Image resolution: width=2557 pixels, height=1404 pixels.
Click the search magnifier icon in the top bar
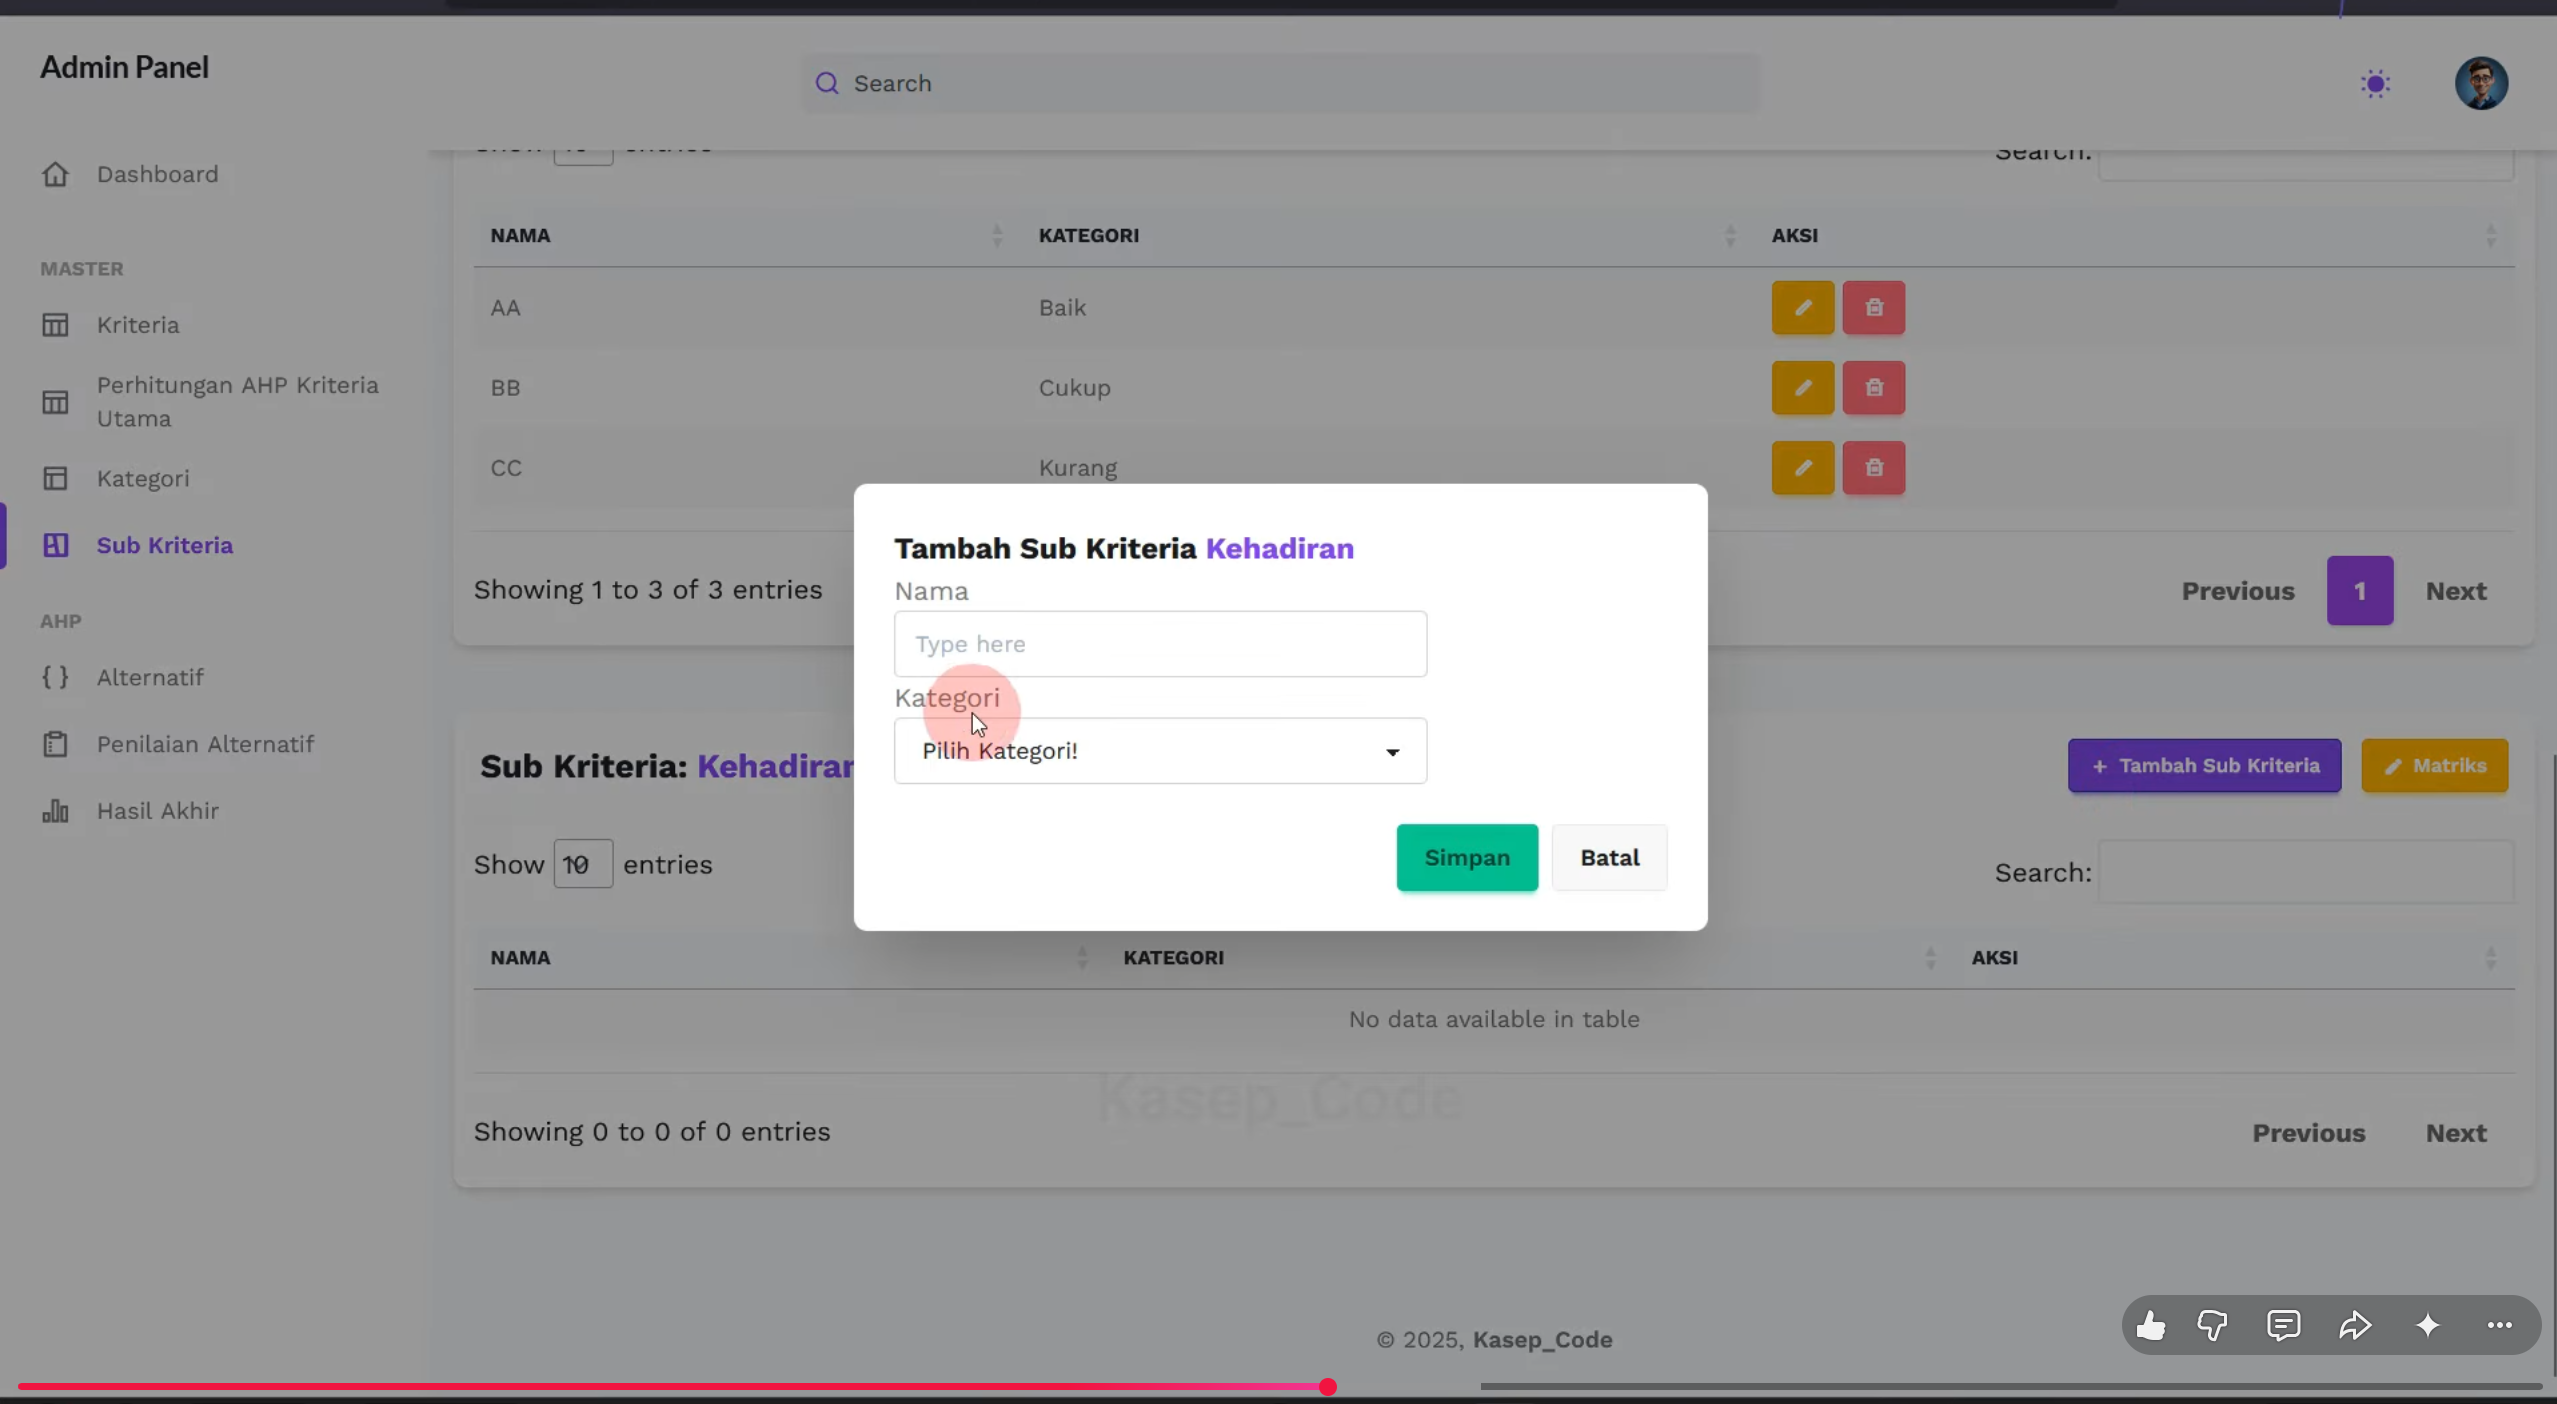point(827,83)
